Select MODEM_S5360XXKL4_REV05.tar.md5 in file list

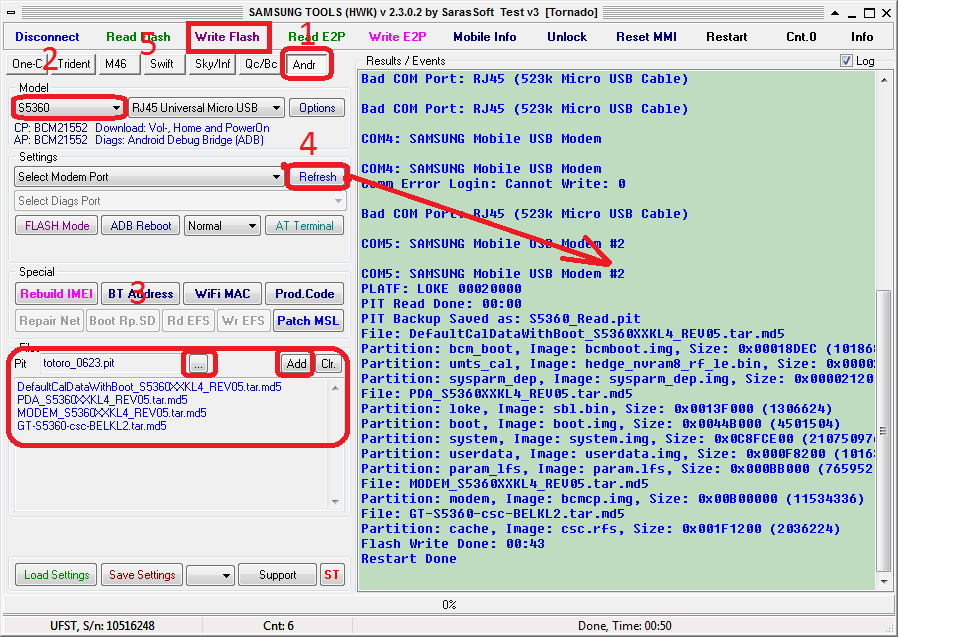111,413
